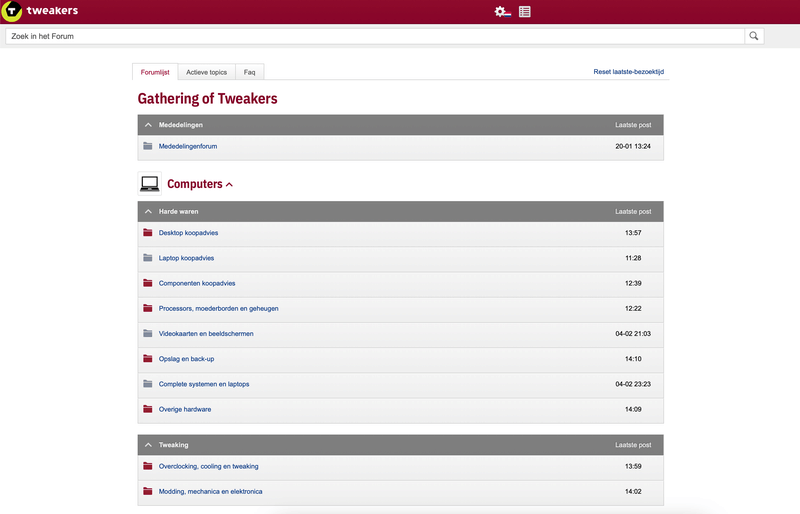
Task: Click last post time 12:22
Action: coord(633,308)
